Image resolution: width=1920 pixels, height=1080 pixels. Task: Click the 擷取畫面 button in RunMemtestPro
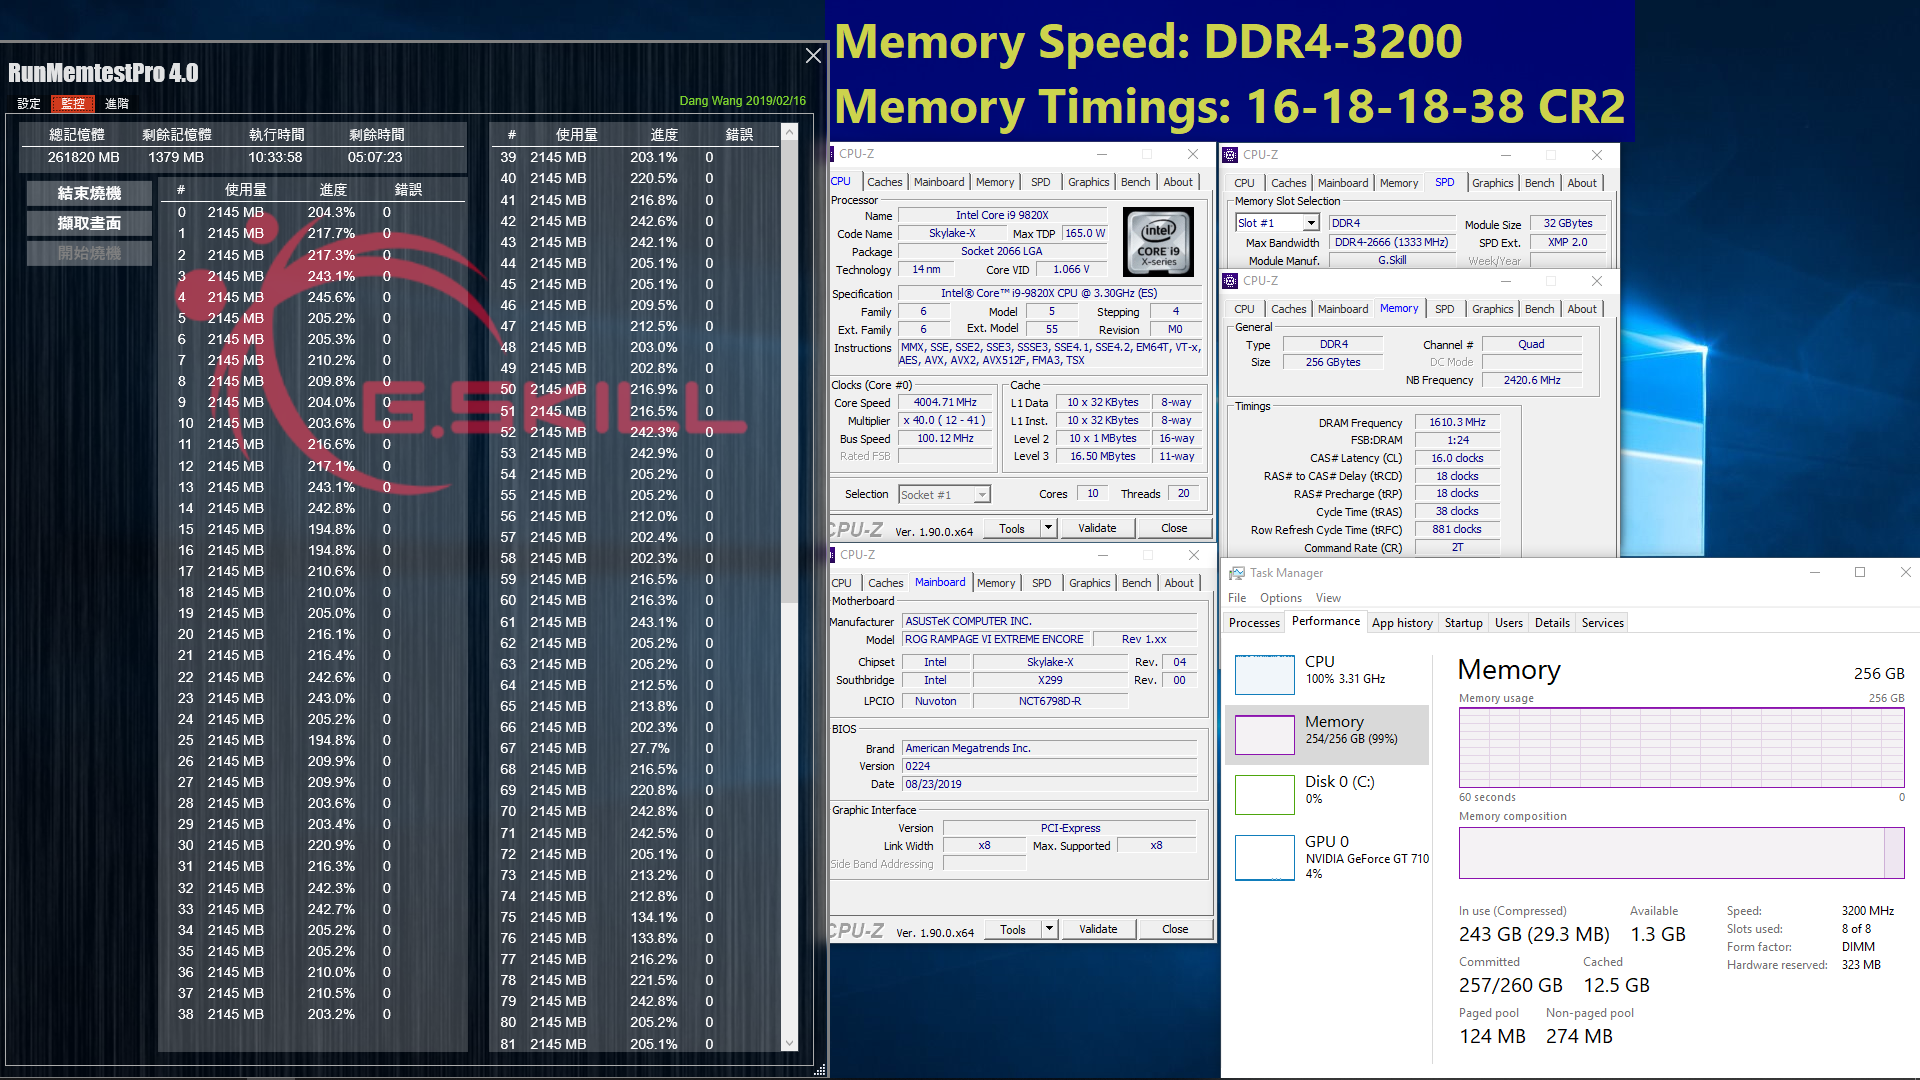click(88, 222)
